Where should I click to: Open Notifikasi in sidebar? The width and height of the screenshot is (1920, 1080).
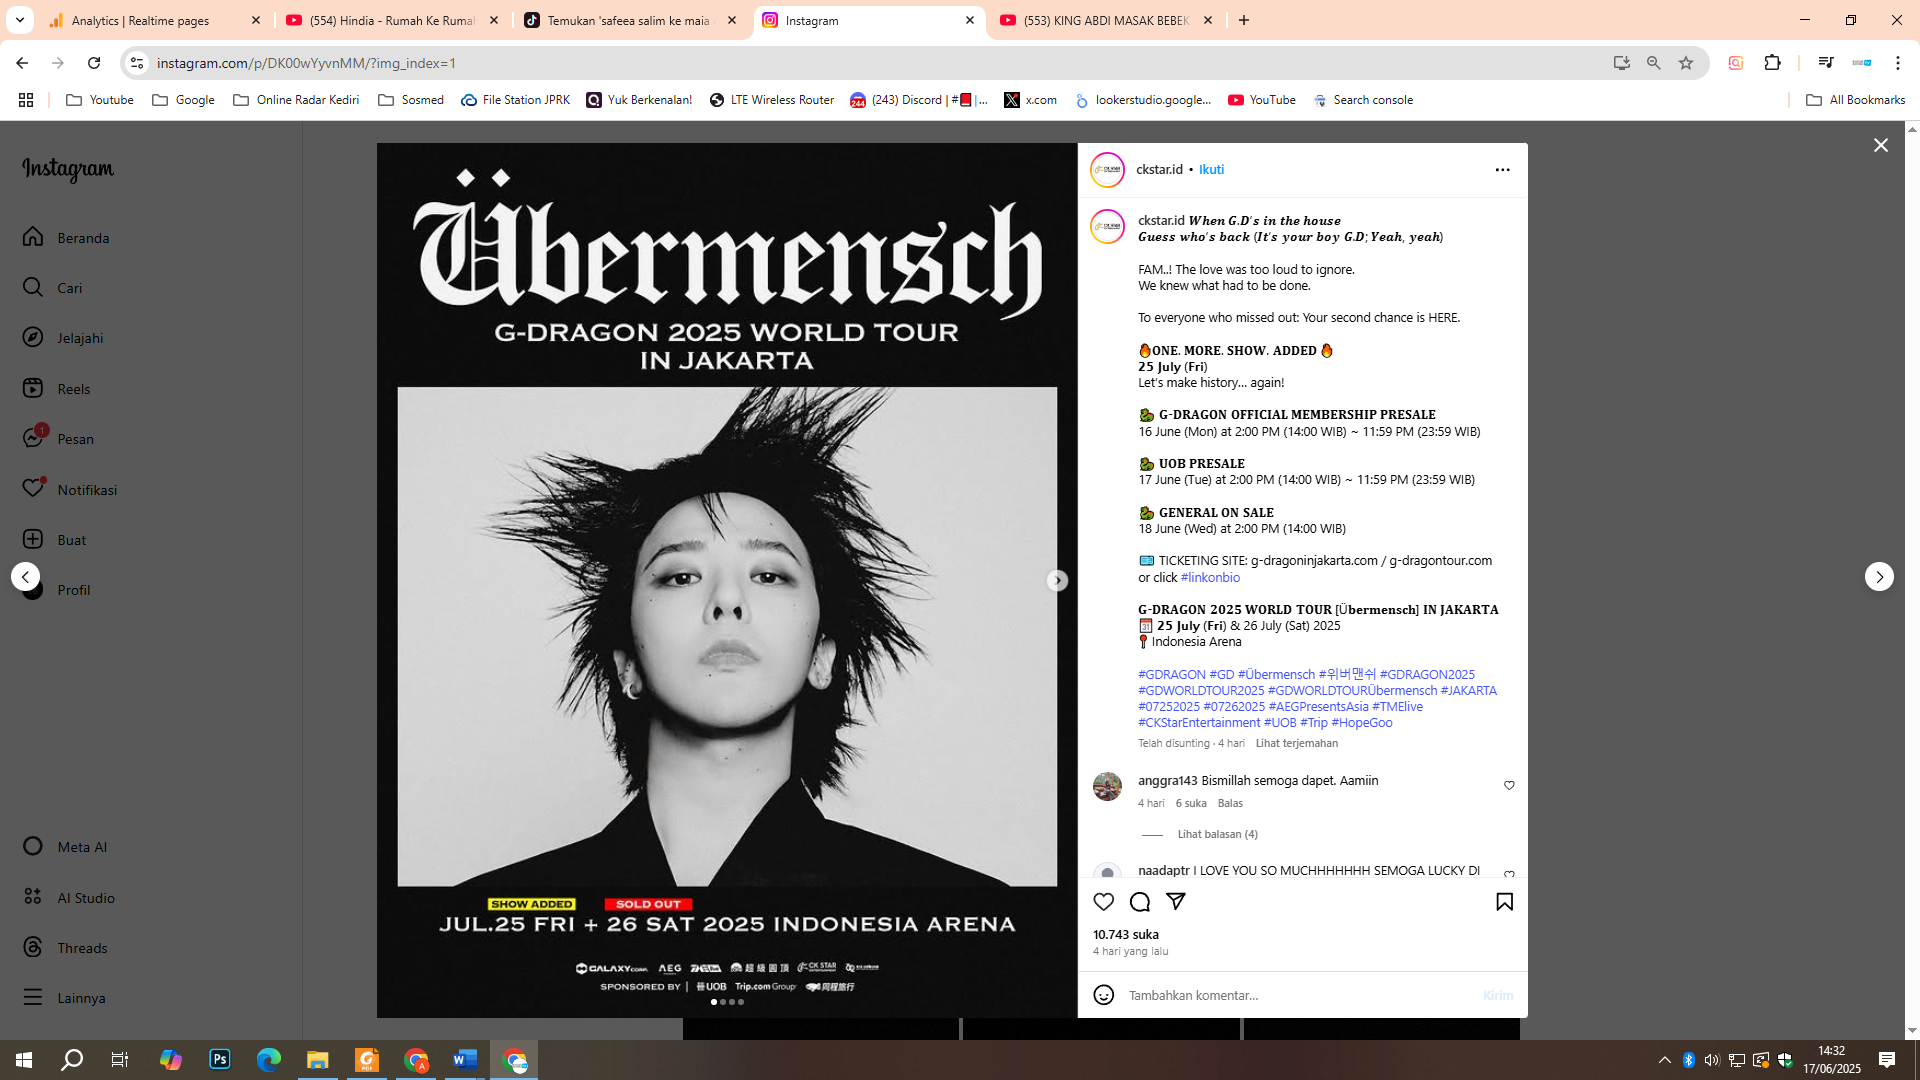(x=70, y=490)
